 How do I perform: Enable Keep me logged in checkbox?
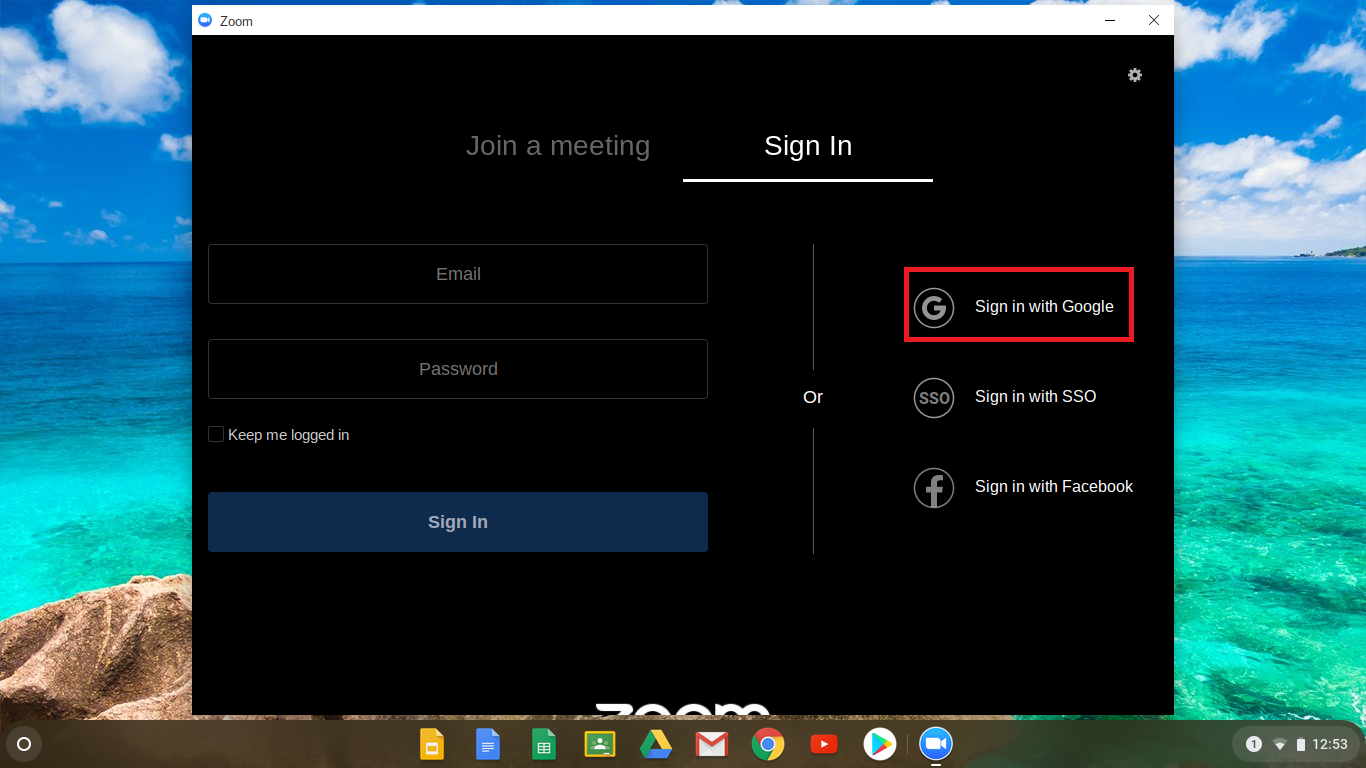click(x=216, y=434)
